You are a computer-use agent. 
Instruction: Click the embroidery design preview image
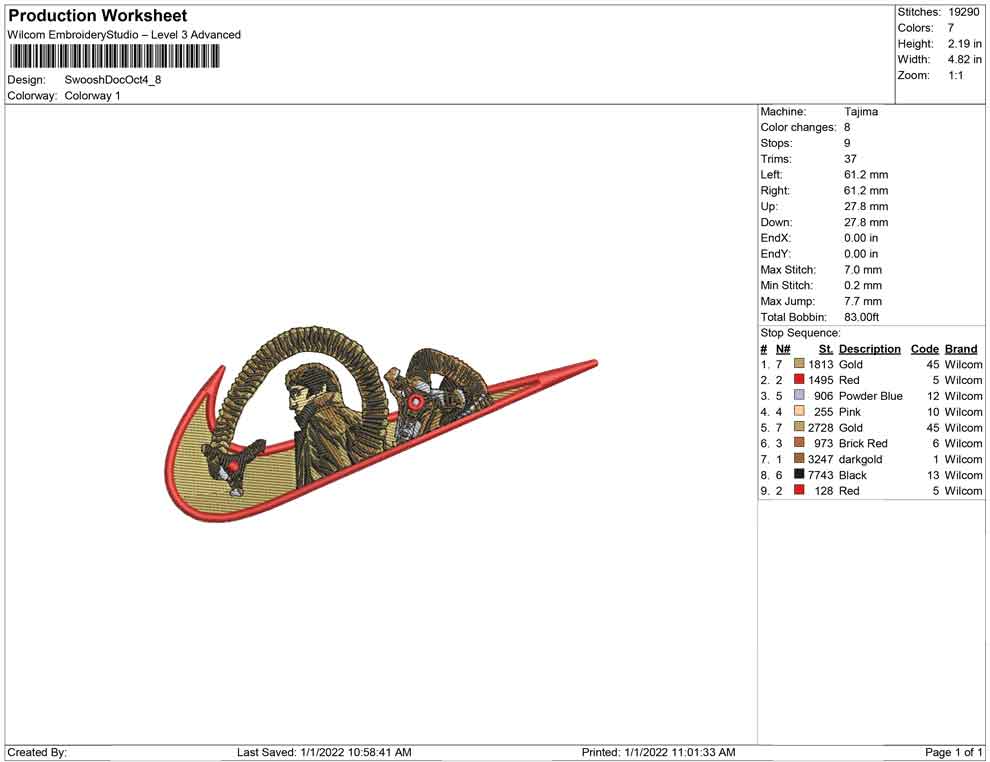click(x=381, y=424)
